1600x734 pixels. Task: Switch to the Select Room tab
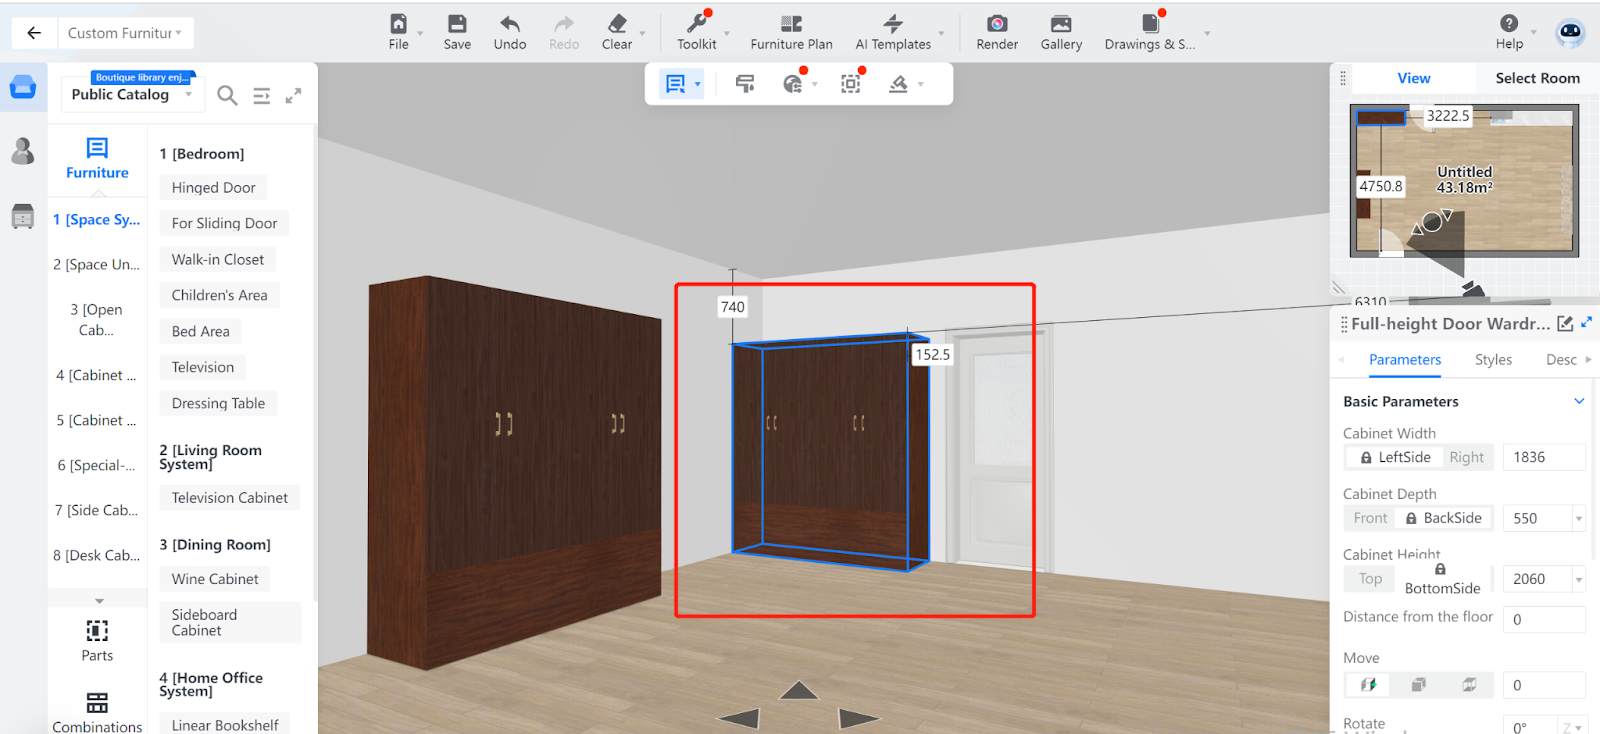click(1537, 78)
